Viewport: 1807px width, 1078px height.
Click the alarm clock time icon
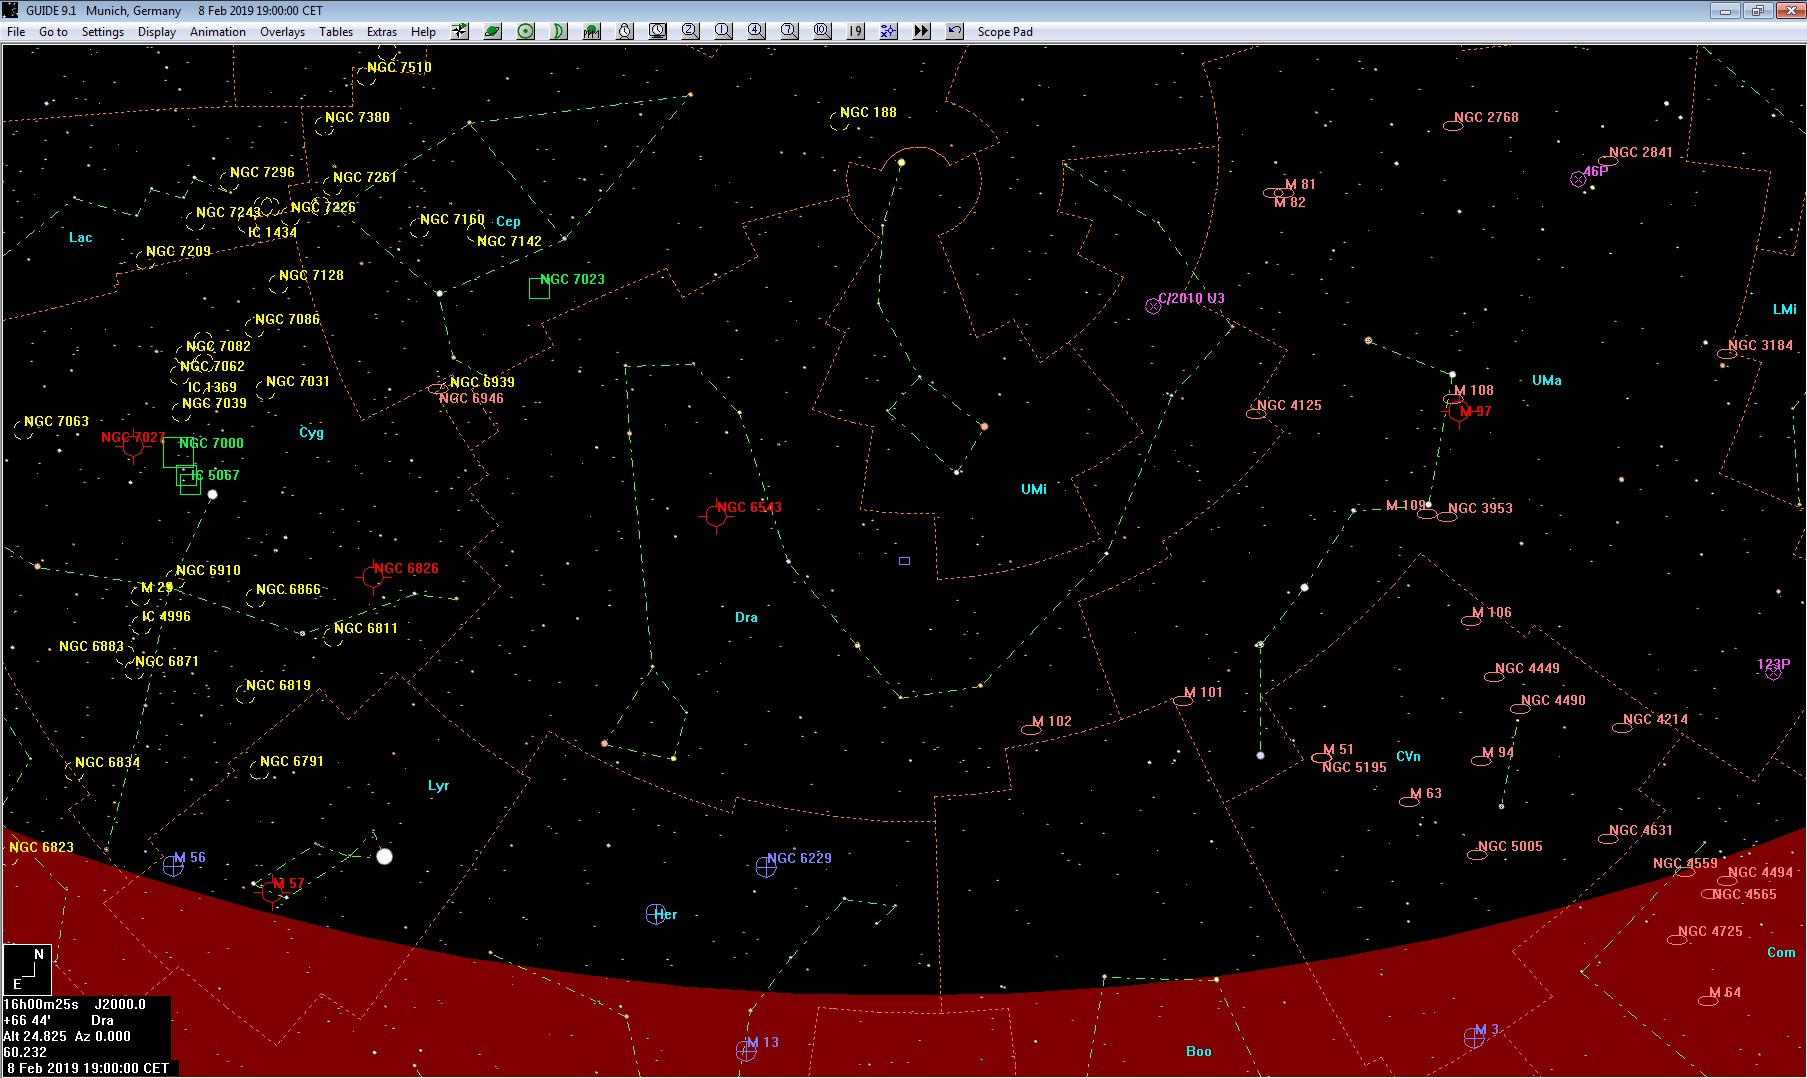click(x=625, y=31)
